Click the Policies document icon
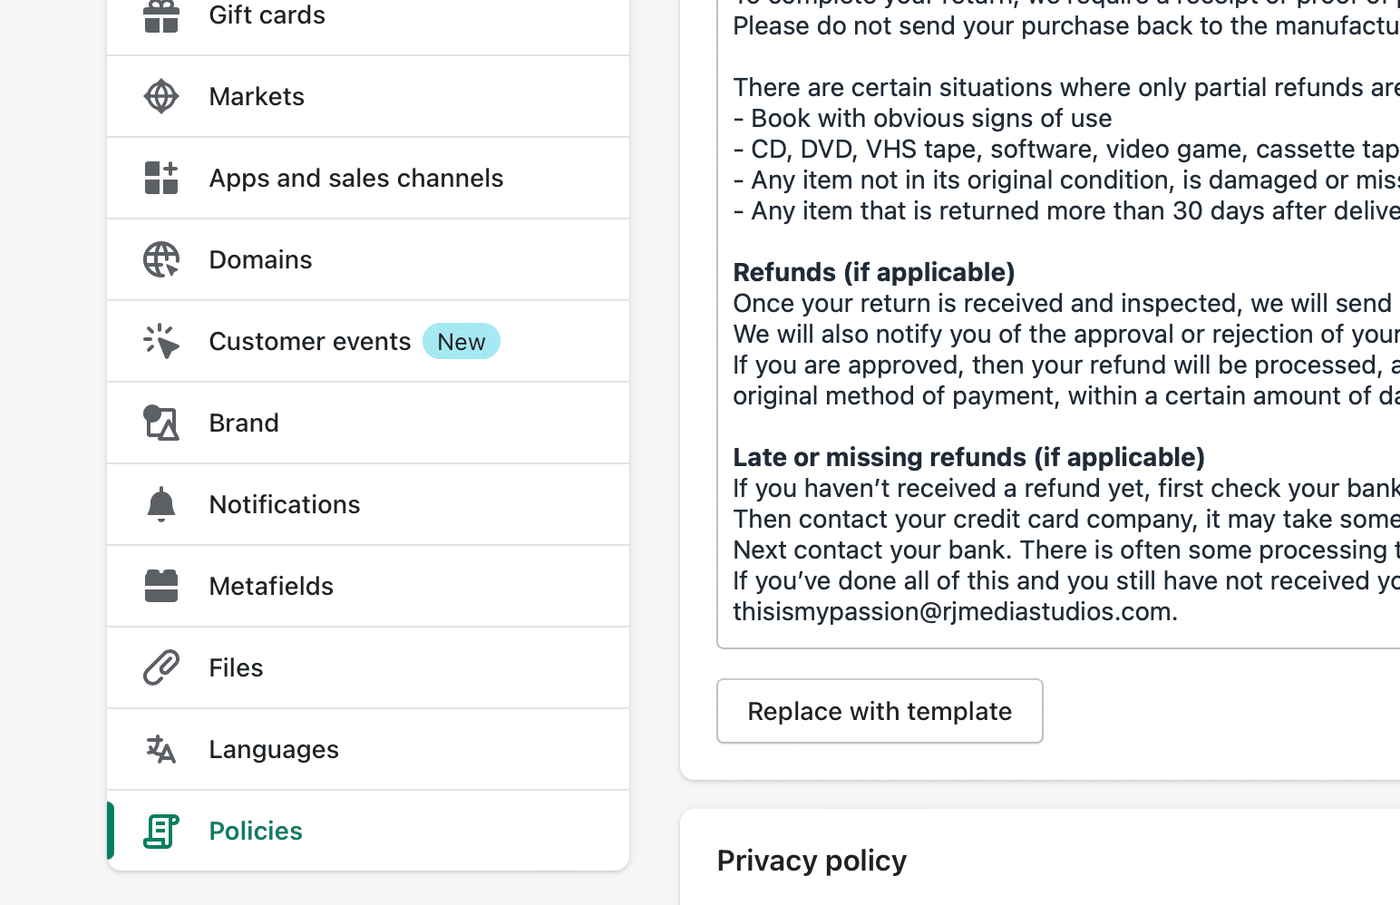The image size is (1400, 905). (161, 831)
